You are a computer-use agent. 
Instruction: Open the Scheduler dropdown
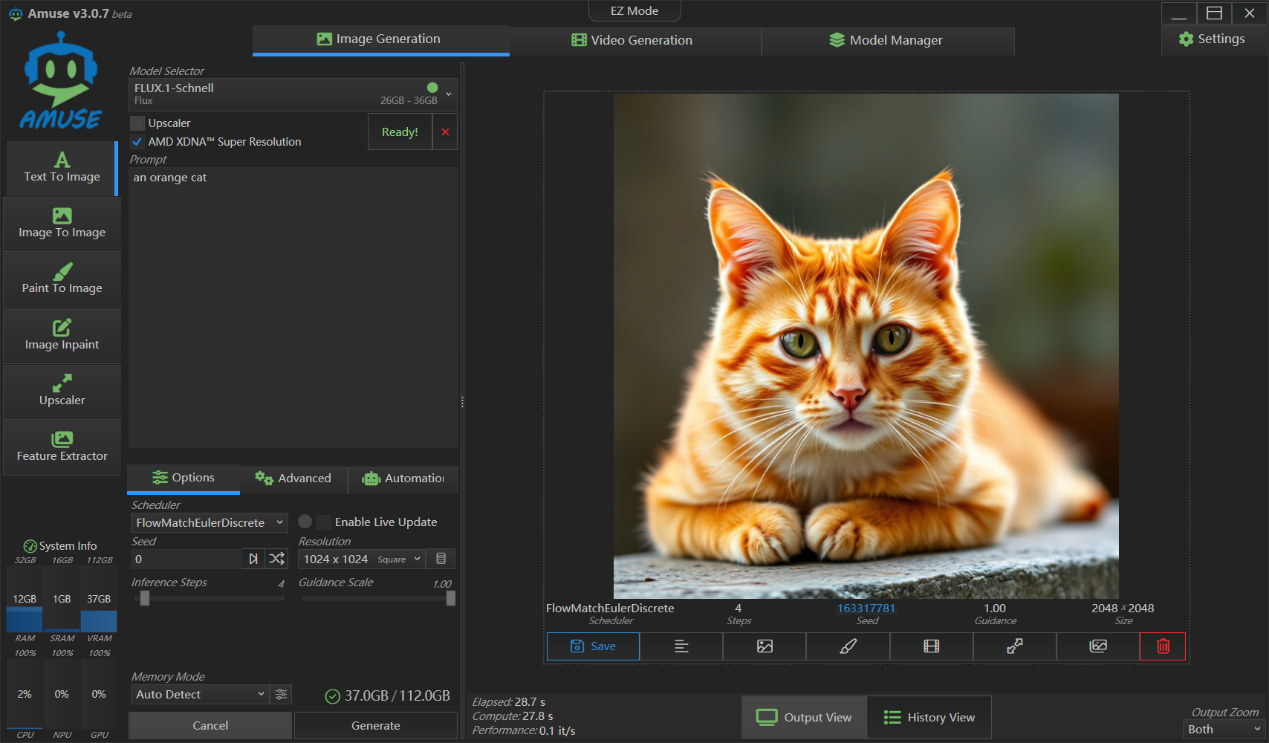click(x=209, y=522)
